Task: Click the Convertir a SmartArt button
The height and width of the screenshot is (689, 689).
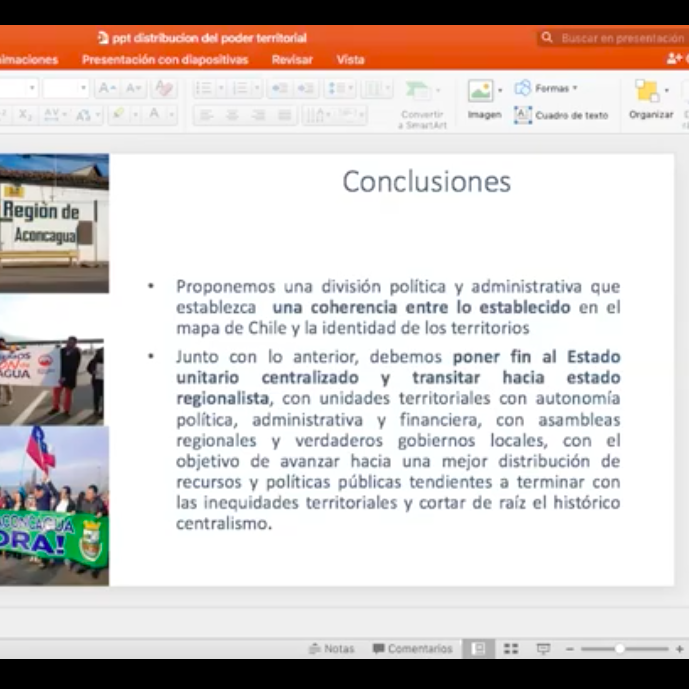Action: (x=421, y=105)
